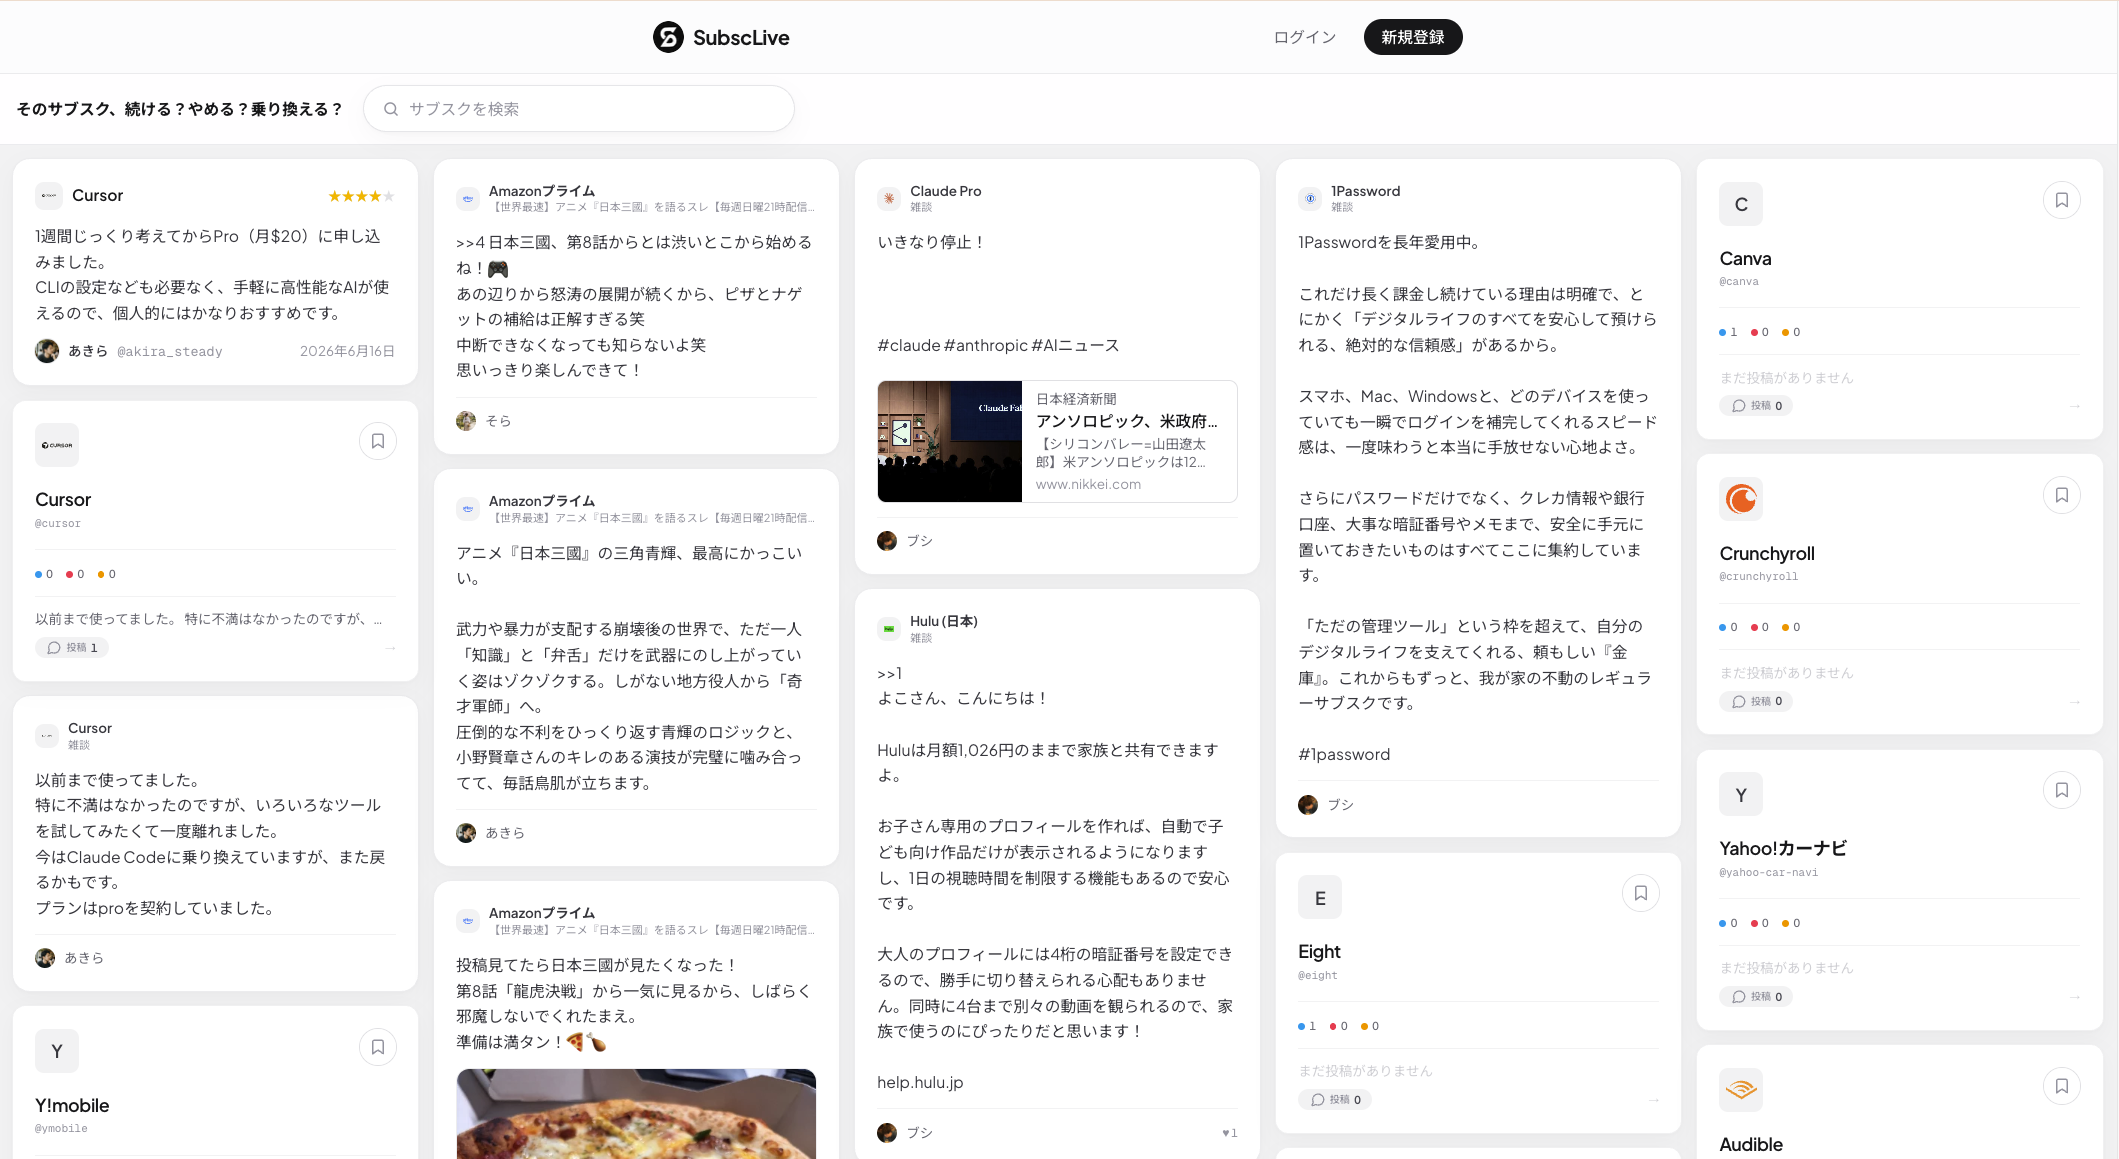Click the #1password hashtag

(1344, 755)
